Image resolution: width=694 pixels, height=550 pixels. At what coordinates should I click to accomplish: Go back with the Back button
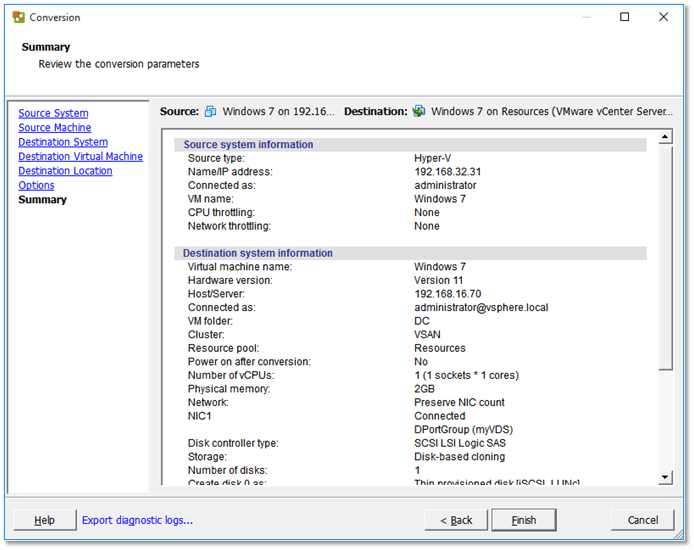[456, 520]
